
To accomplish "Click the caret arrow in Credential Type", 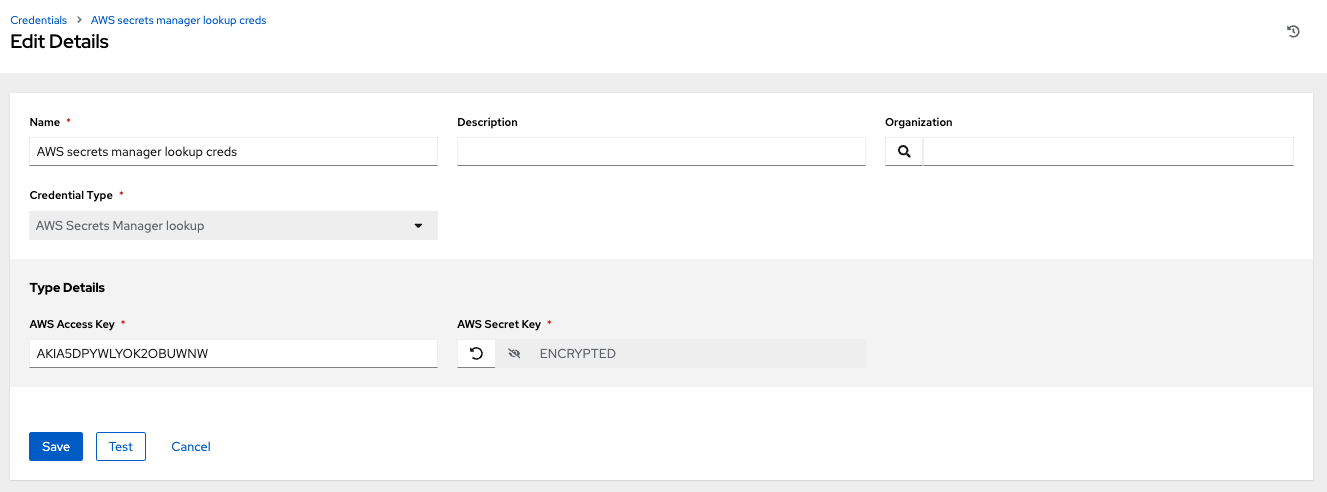I will [418, 226].
